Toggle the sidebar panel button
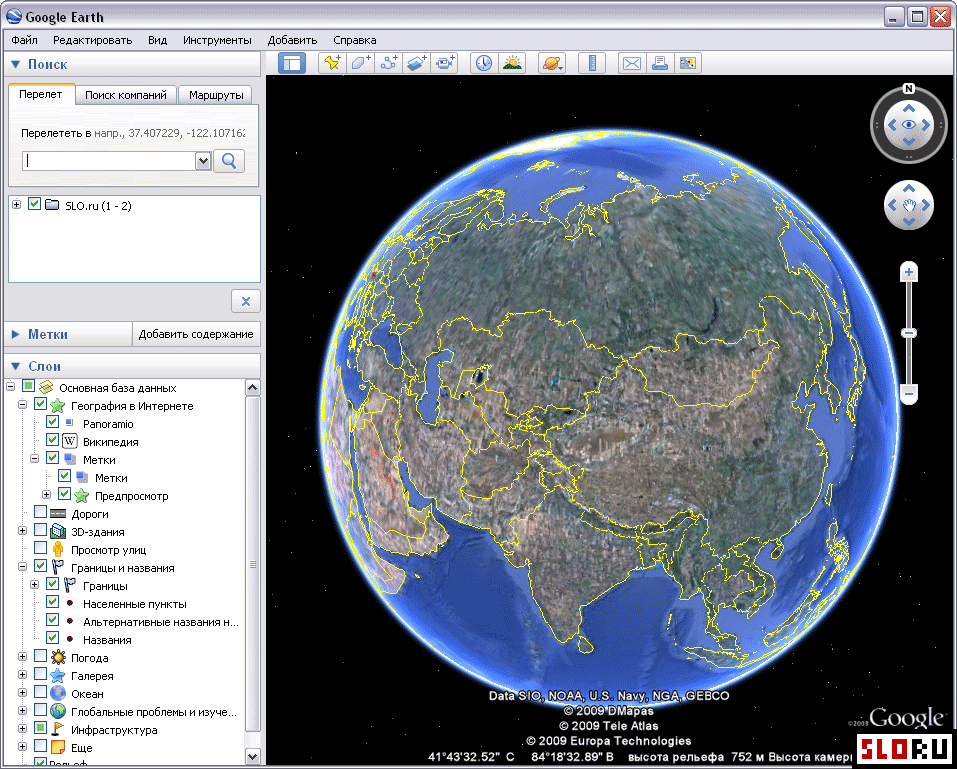 pyautogui.click(x=292, y=63)
